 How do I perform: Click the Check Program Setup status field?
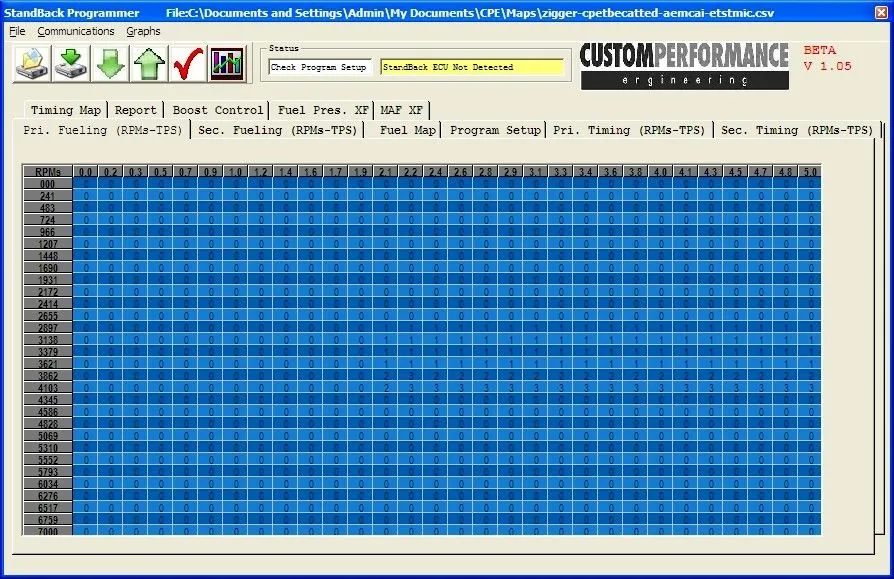coord(320,67)
